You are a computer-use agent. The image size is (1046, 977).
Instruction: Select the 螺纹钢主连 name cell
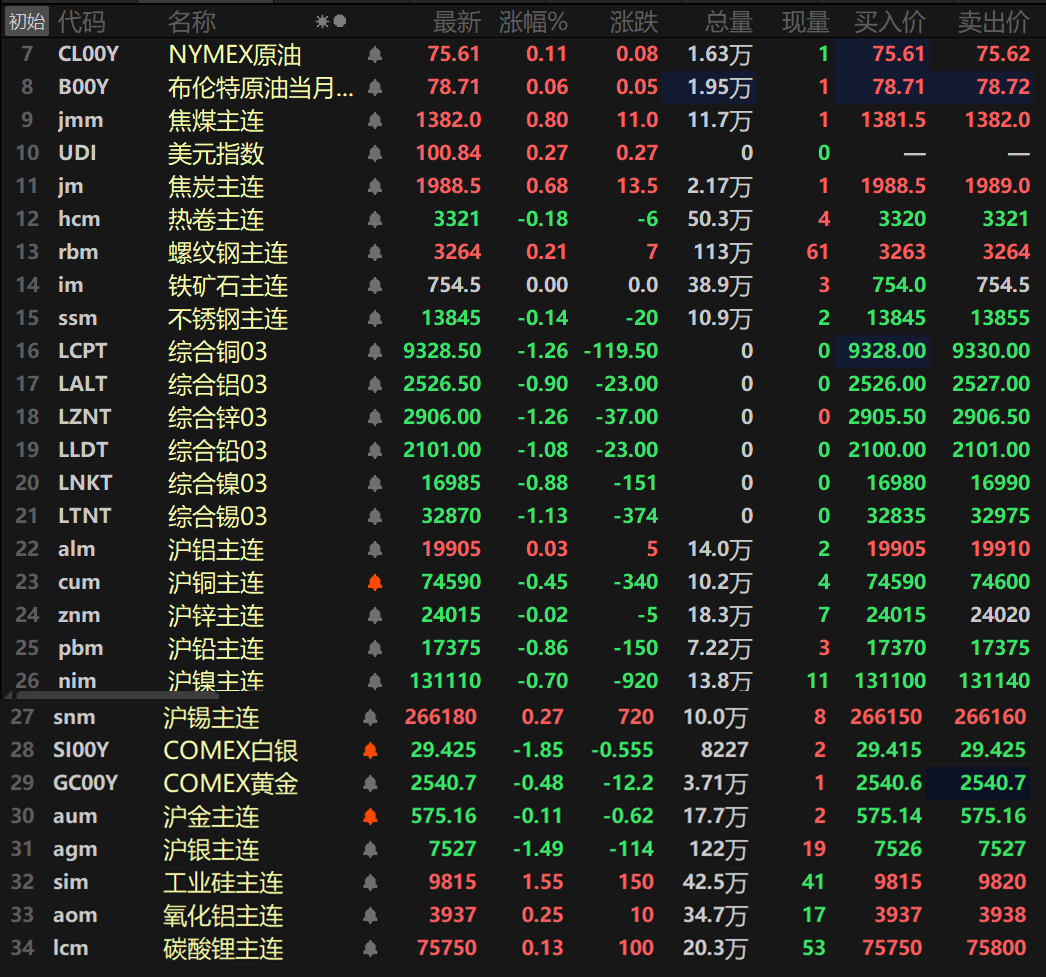pos(227,252)
